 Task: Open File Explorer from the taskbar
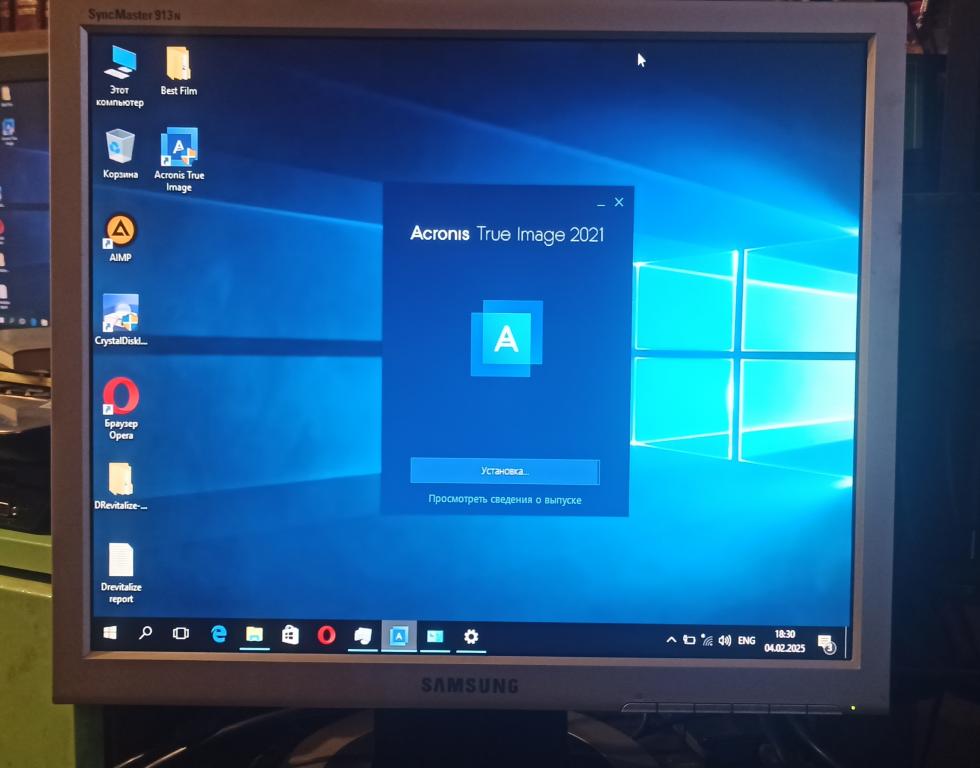click(254, 635)
